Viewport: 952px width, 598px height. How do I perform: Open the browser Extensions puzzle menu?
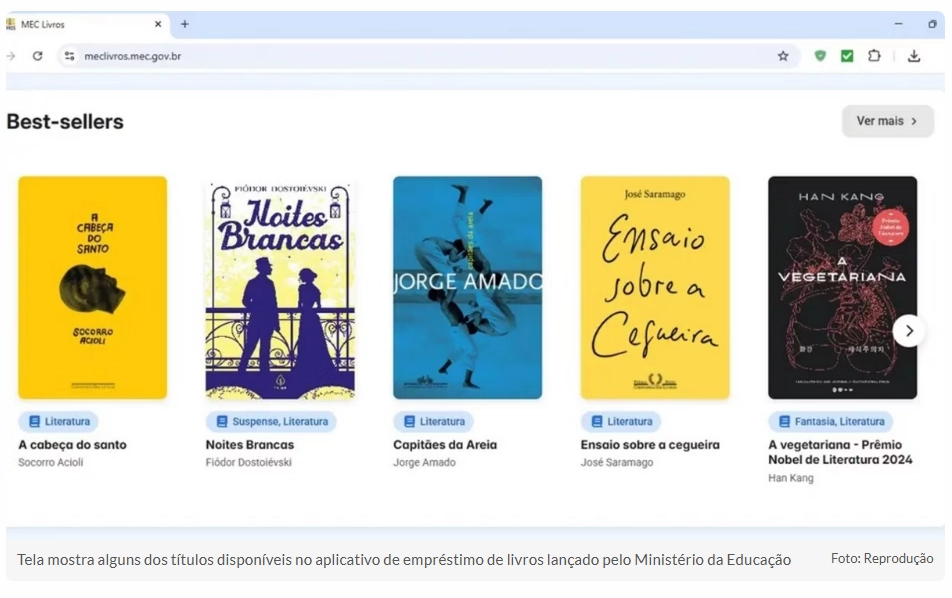(874, 56)
